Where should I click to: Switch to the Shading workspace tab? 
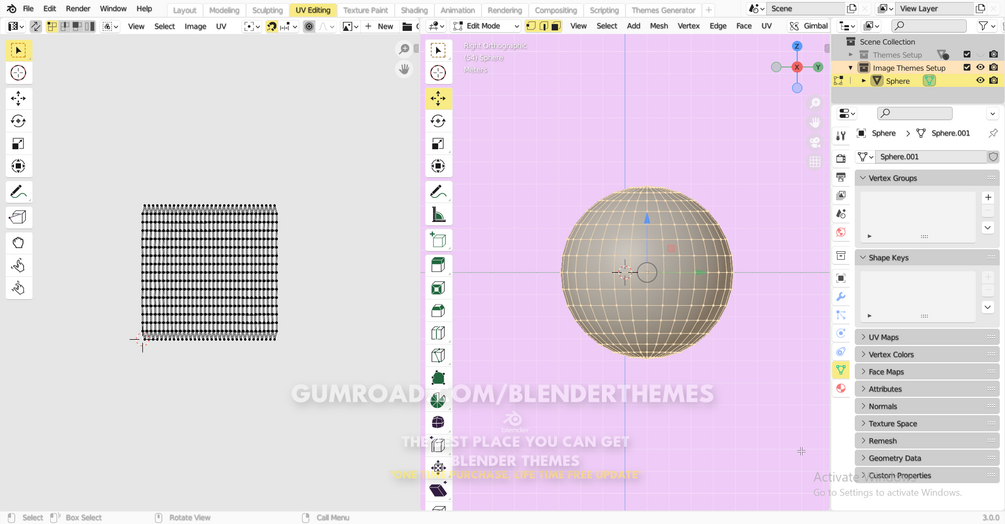(x=414, y=10)
